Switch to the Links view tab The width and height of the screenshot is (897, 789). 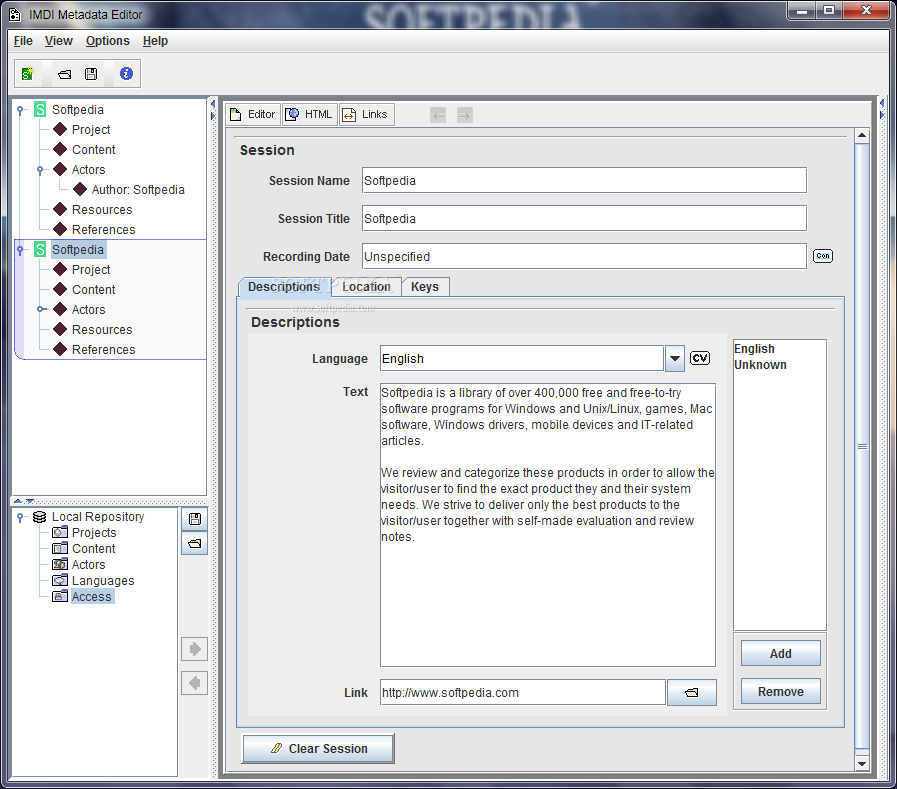pos(367,114)
